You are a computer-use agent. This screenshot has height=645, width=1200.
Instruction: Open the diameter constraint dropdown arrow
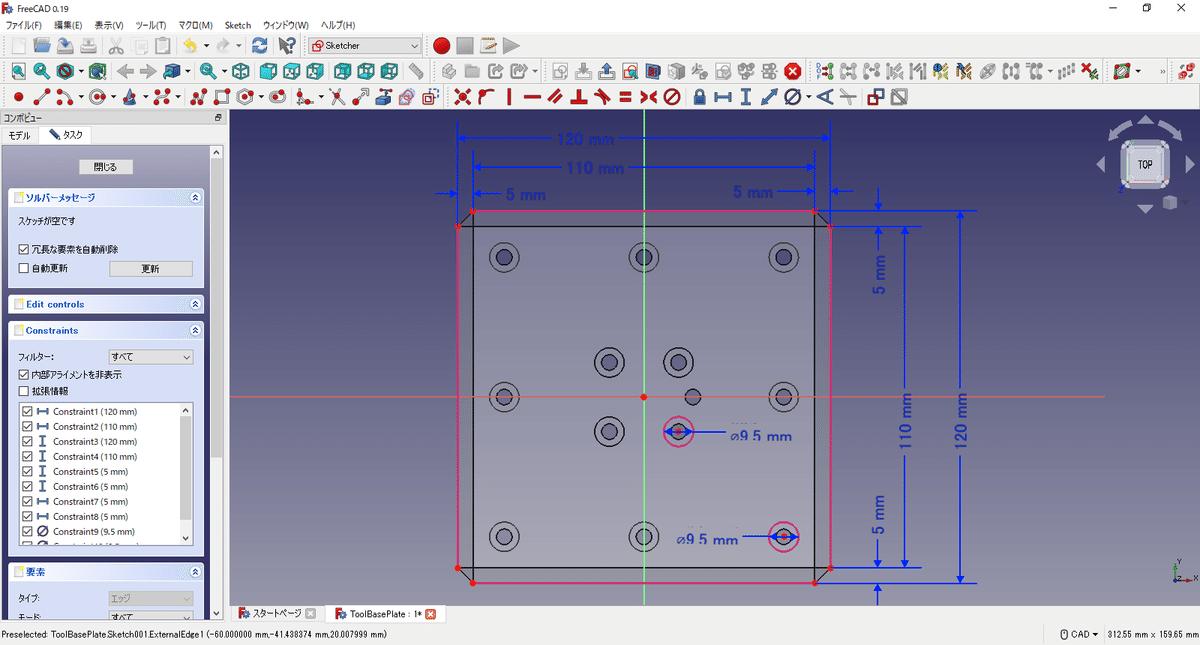tap(808, 97)
